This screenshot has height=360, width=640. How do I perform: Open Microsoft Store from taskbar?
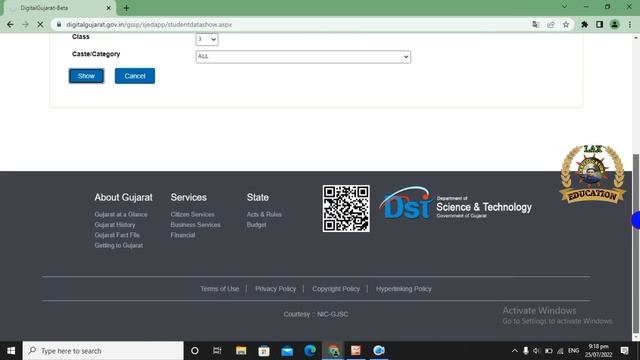point(264,351)
